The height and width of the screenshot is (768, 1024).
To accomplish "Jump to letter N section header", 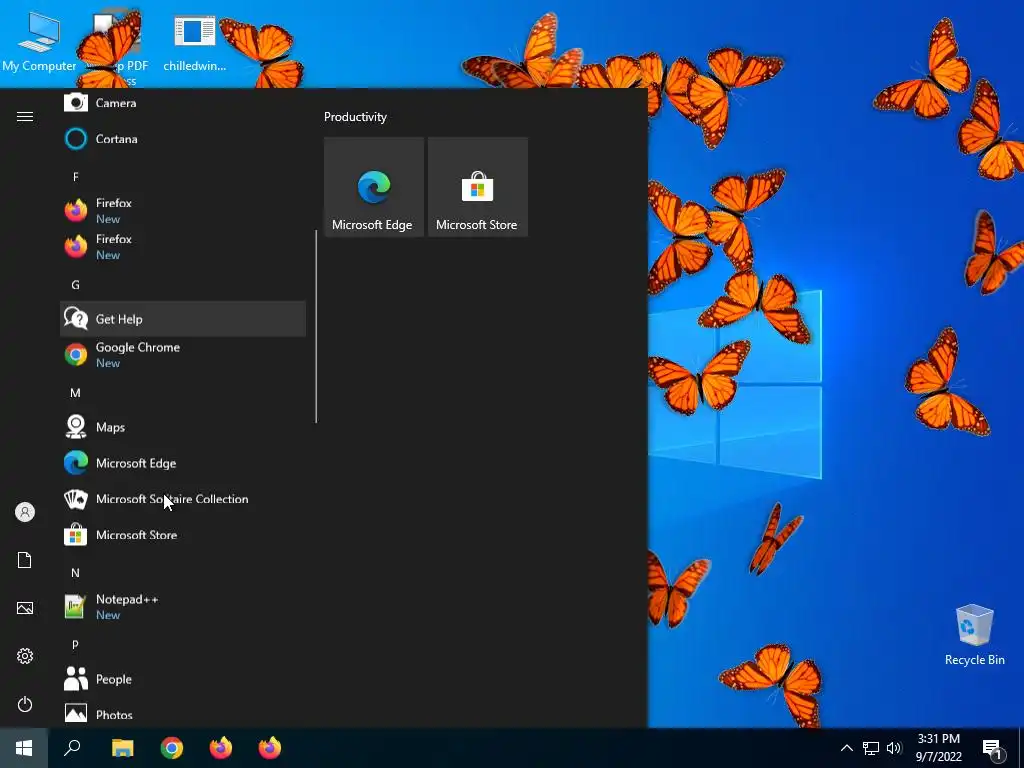I will [76, 573].
